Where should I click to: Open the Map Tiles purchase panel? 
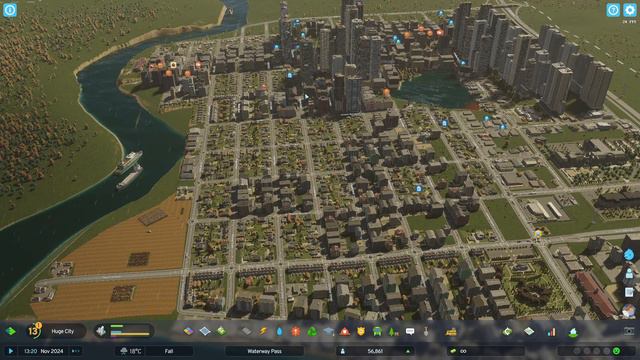pos(529,331)
